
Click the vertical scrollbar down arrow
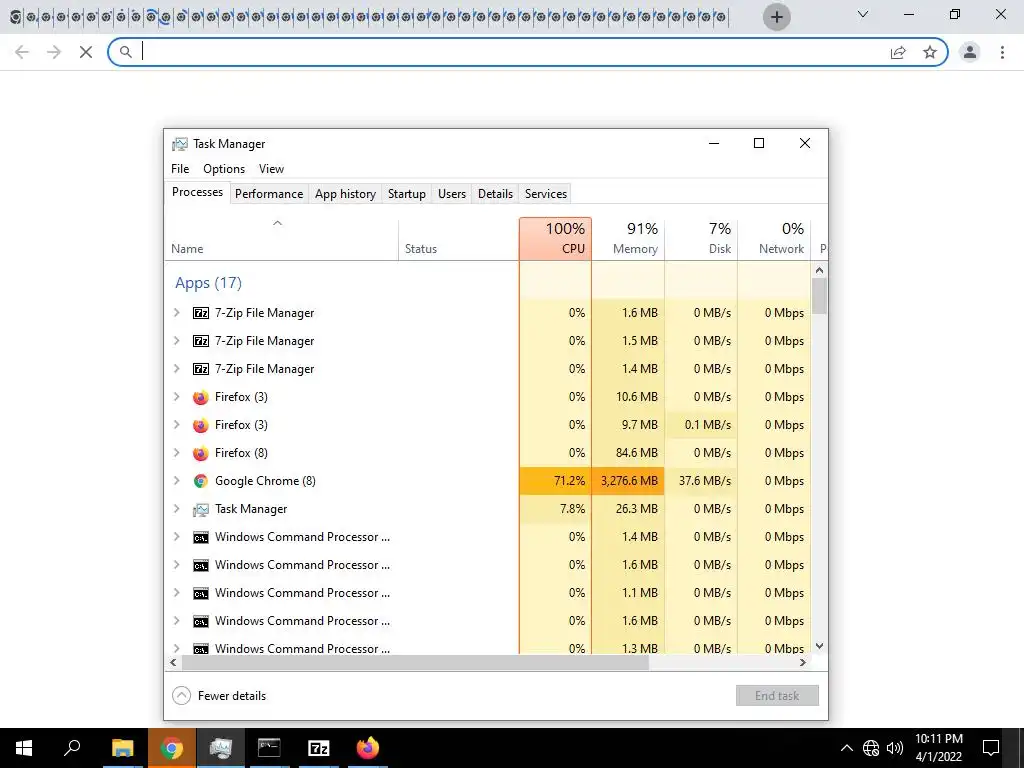click(x=820, y=646)
